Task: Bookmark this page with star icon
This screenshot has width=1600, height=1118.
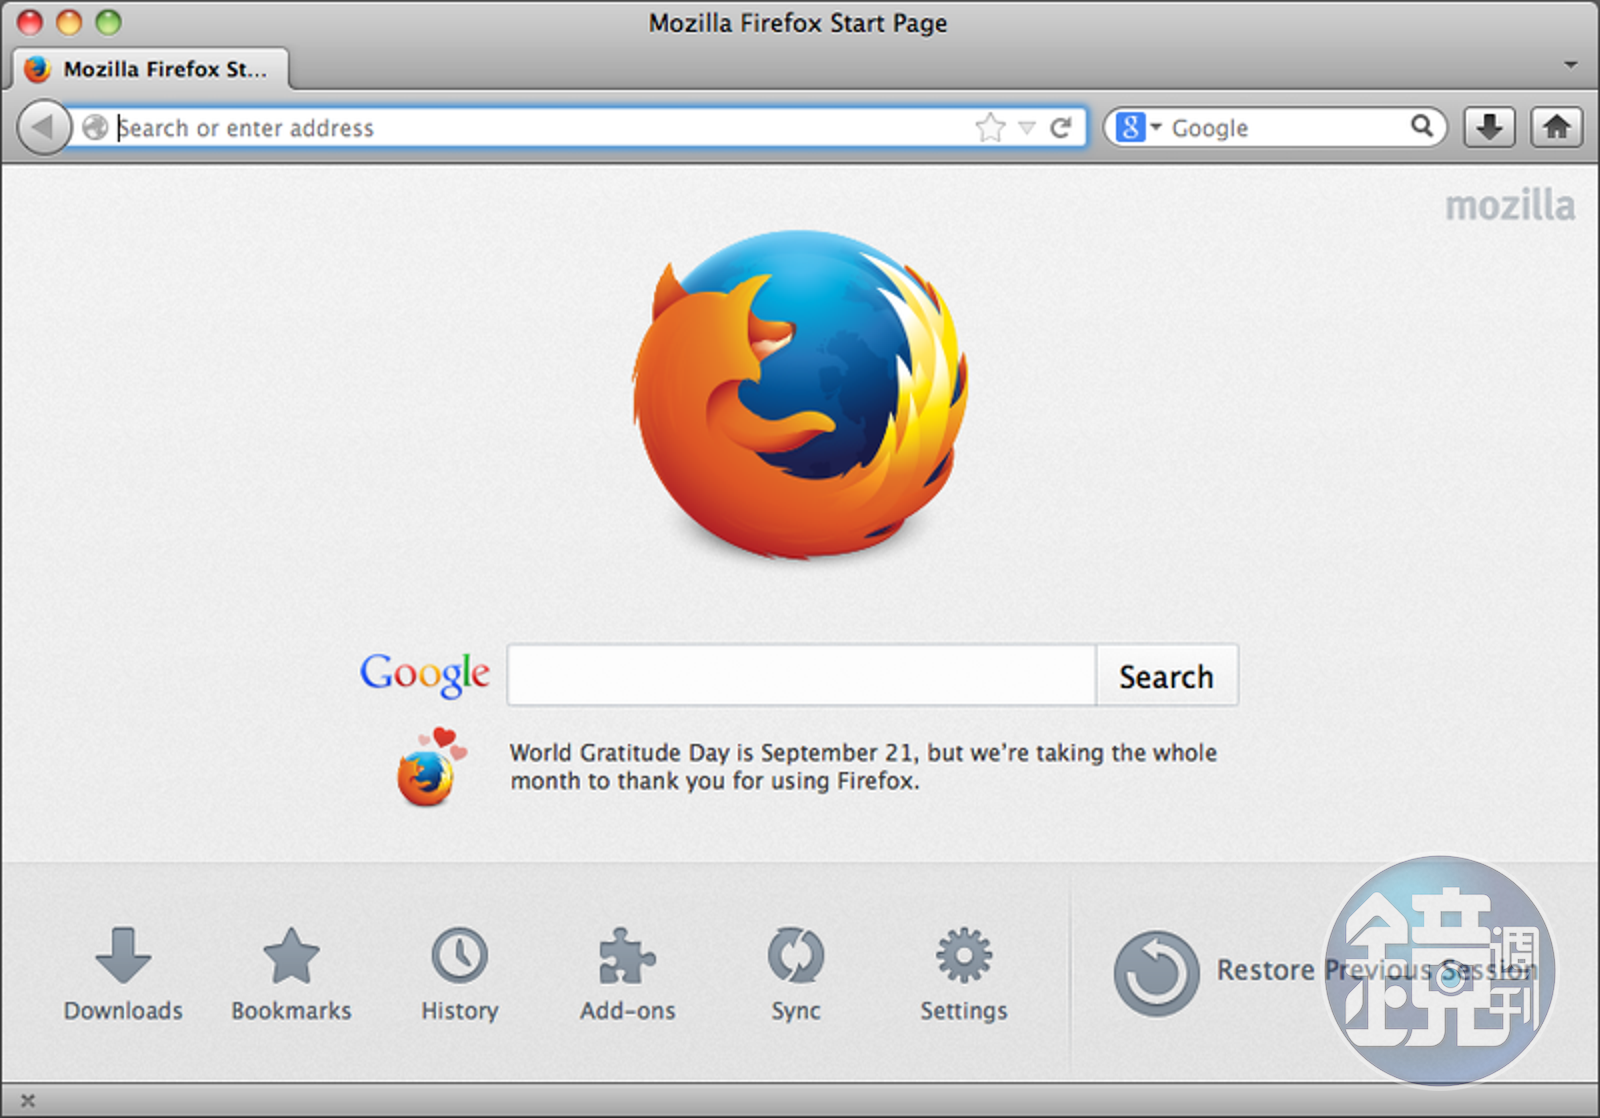Action: pos(990,128)
